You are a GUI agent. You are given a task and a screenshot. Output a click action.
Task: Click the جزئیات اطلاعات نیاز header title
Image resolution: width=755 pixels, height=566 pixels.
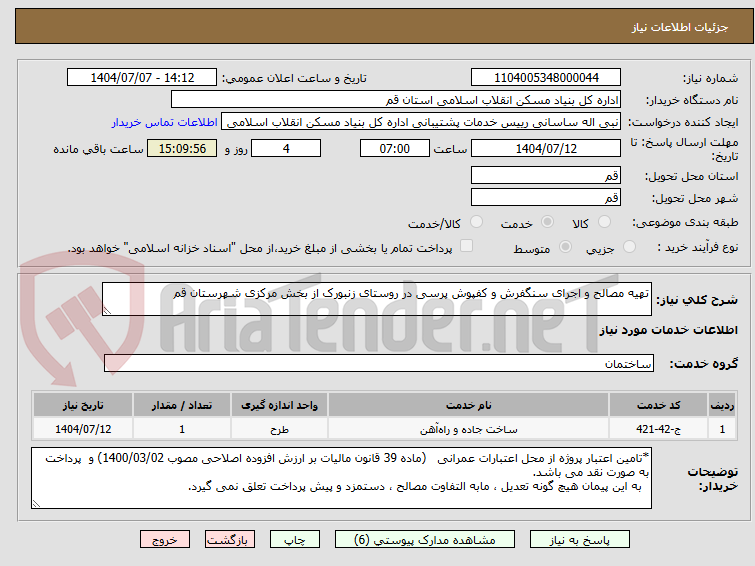point(680,27)
